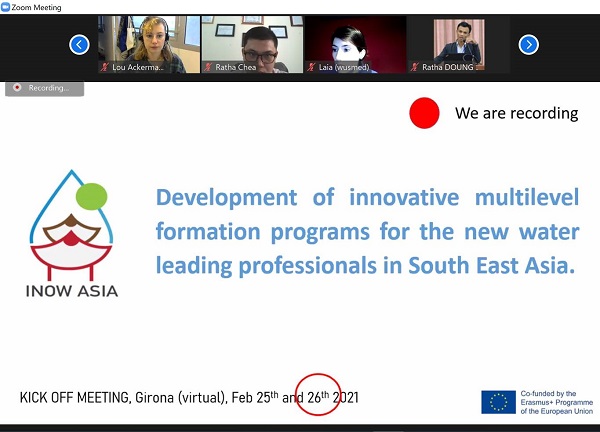Image resolution: width=600 pixels, height=432 pixels.
Task: Click the large red recording circle on slide
Action: (x=424, y=114)
